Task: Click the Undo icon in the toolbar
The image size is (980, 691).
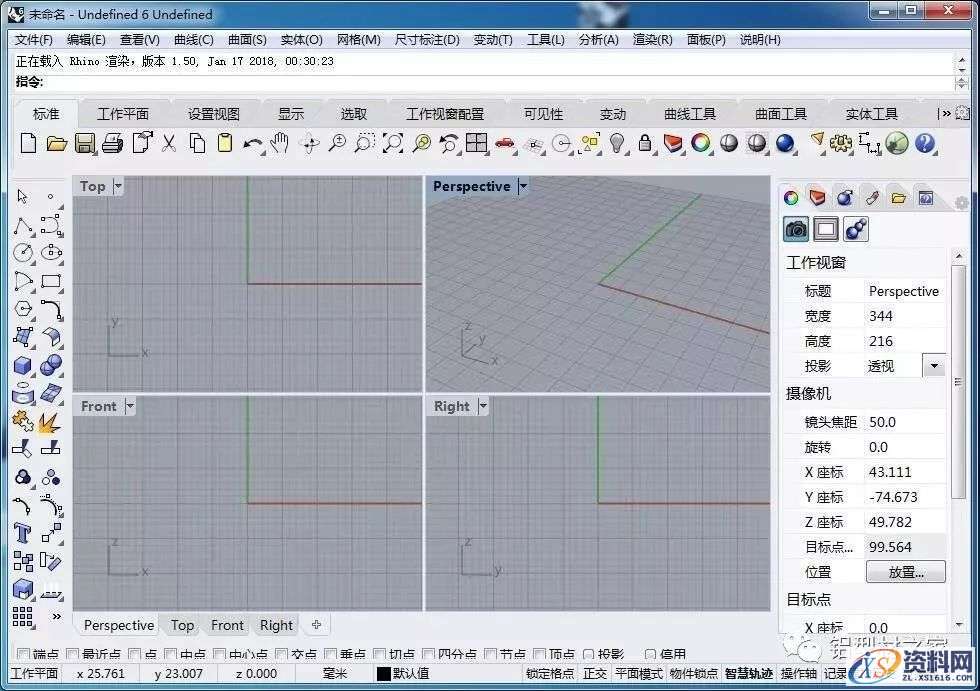Action: [x=253, y=144]
